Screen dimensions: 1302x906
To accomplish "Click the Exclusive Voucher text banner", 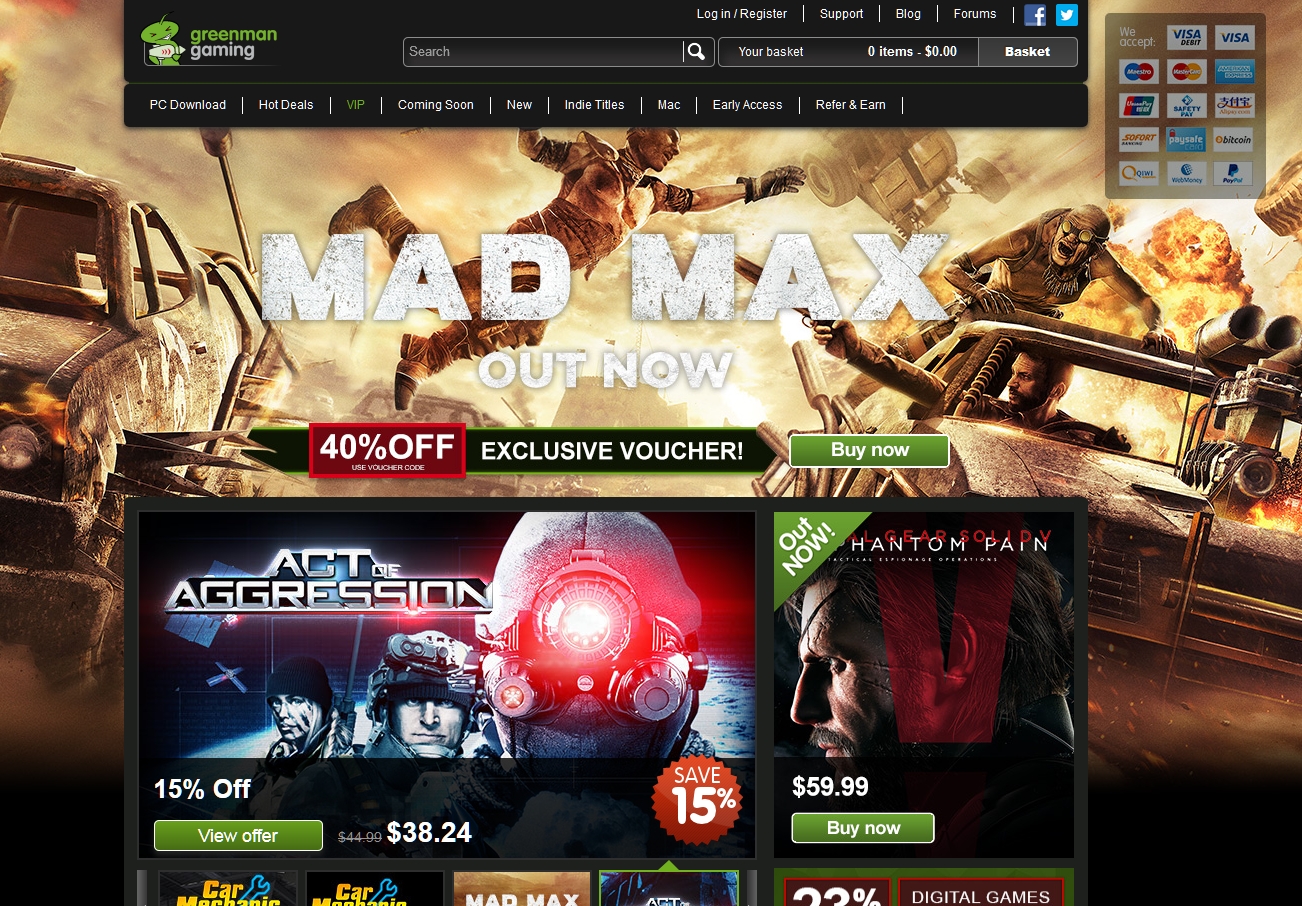I will (x=612, y=451).
